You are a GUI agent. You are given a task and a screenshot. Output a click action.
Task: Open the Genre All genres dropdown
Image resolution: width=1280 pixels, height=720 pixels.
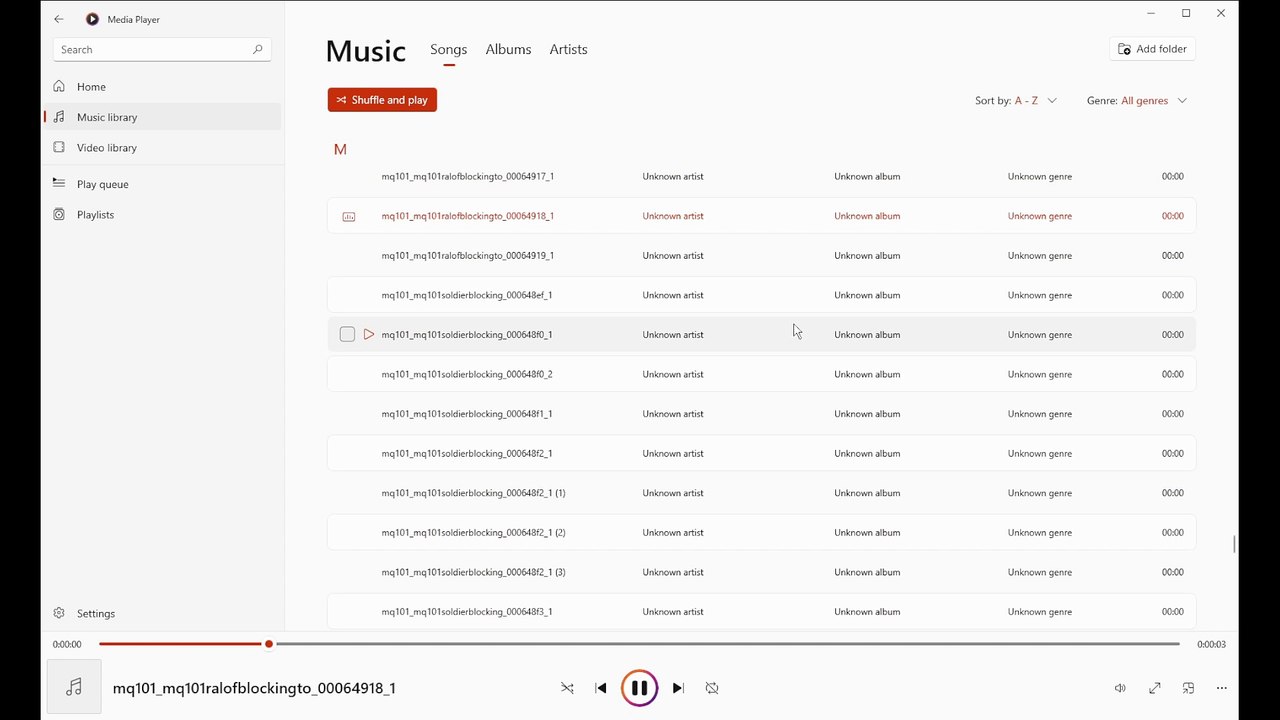[x=1137, y=100]
